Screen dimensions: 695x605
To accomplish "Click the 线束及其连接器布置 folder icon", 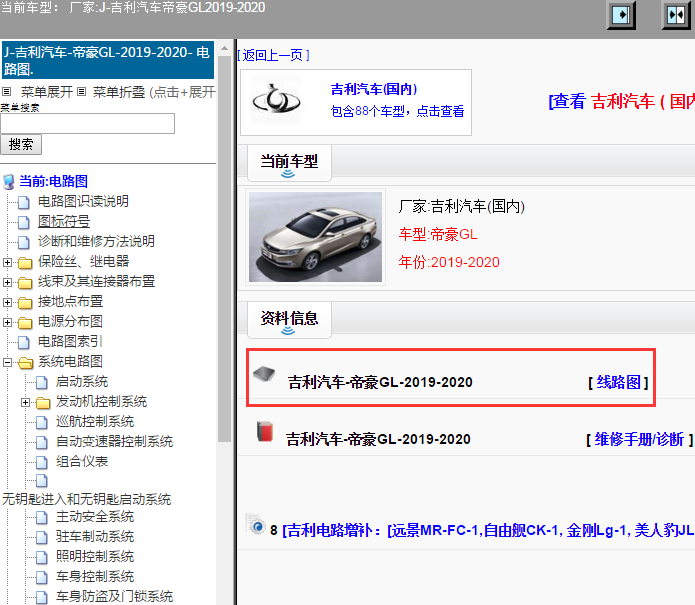I will (x=25, y=283).
